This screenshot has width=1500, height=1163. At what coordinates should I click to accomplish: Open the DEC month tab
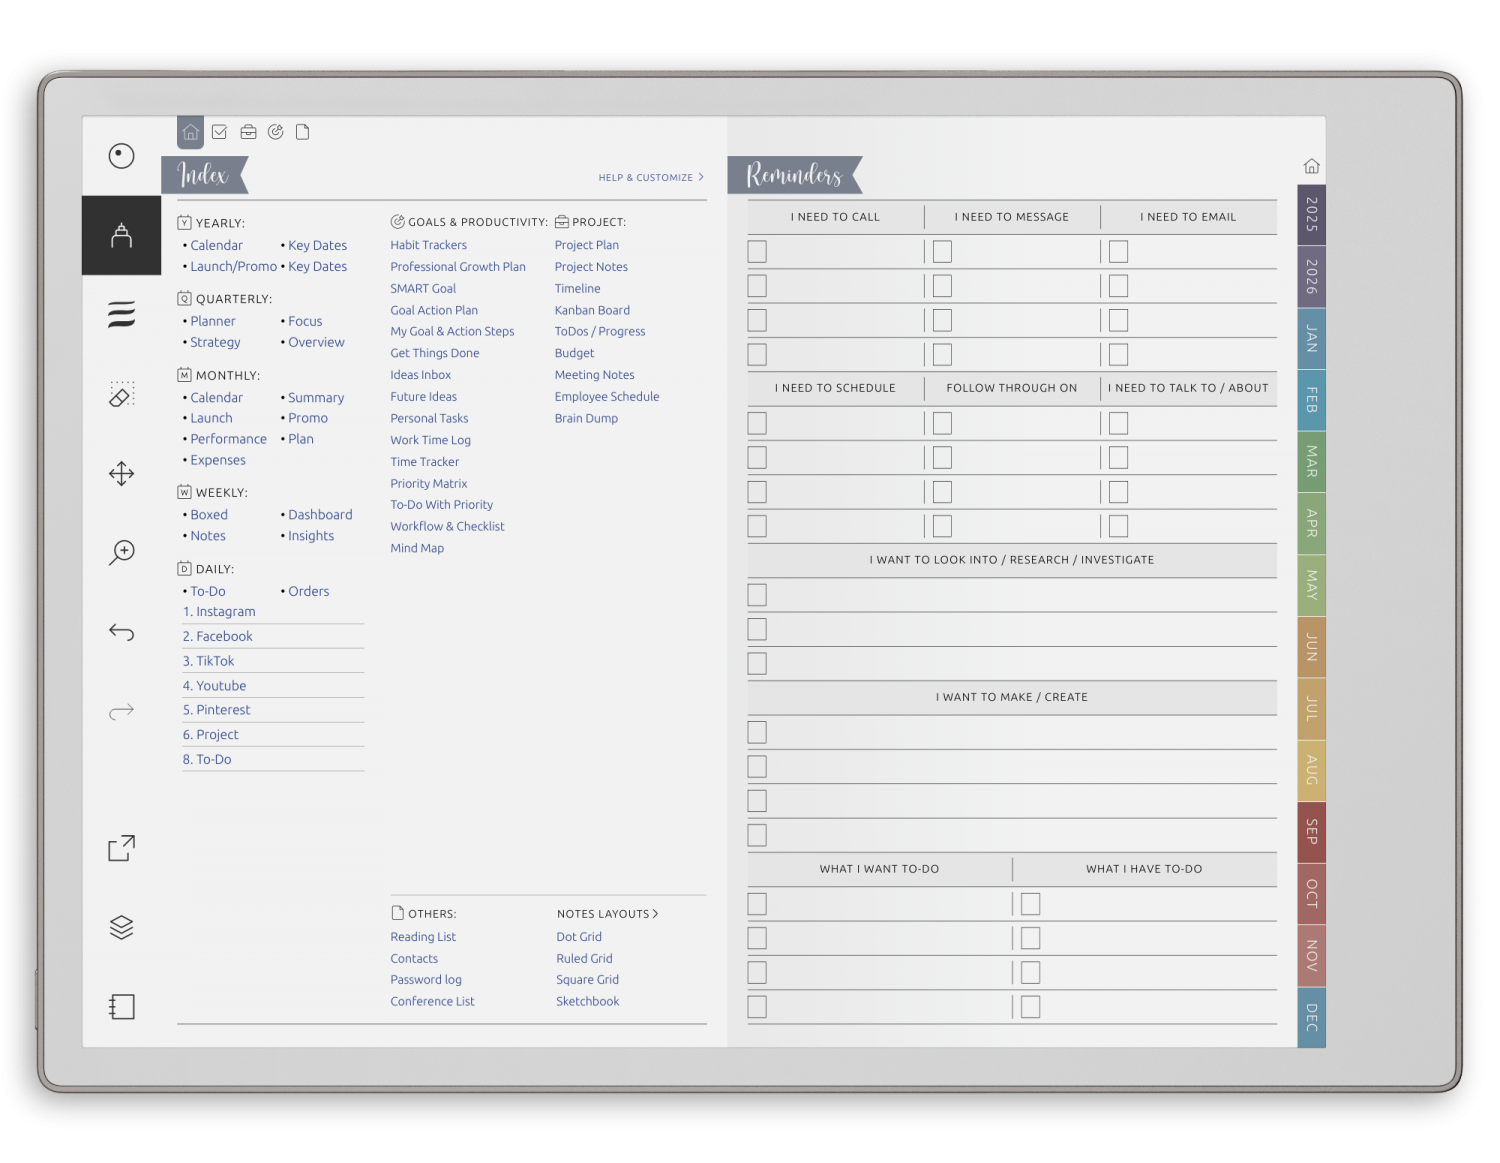pos(1311,1017)
